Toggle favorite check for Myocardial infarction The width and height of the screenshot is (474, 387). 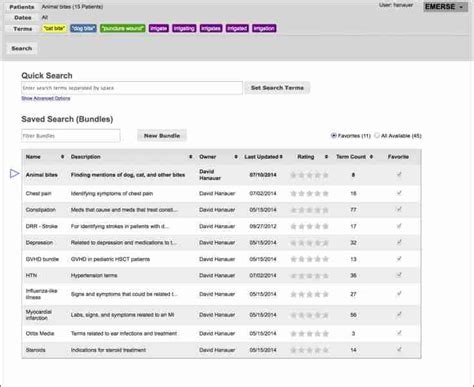coord(399,314)
